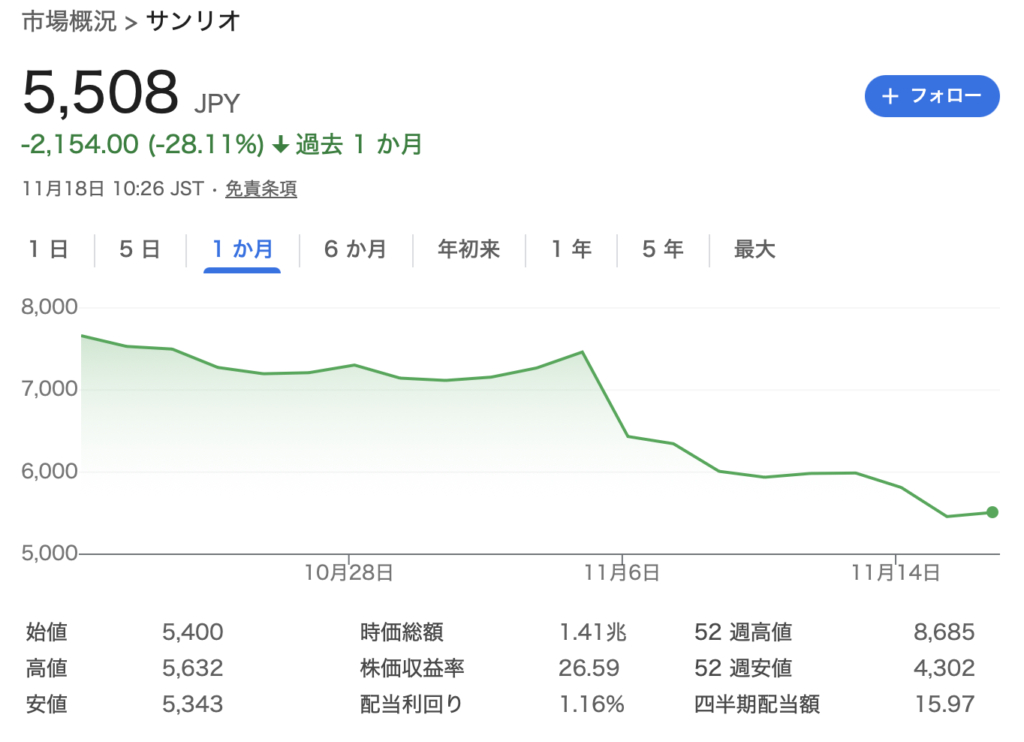Open the 市場概況 breadcrumb link
Image resolution: width=1024 pixels, height=742 pixels.
(x=70, y=22)
